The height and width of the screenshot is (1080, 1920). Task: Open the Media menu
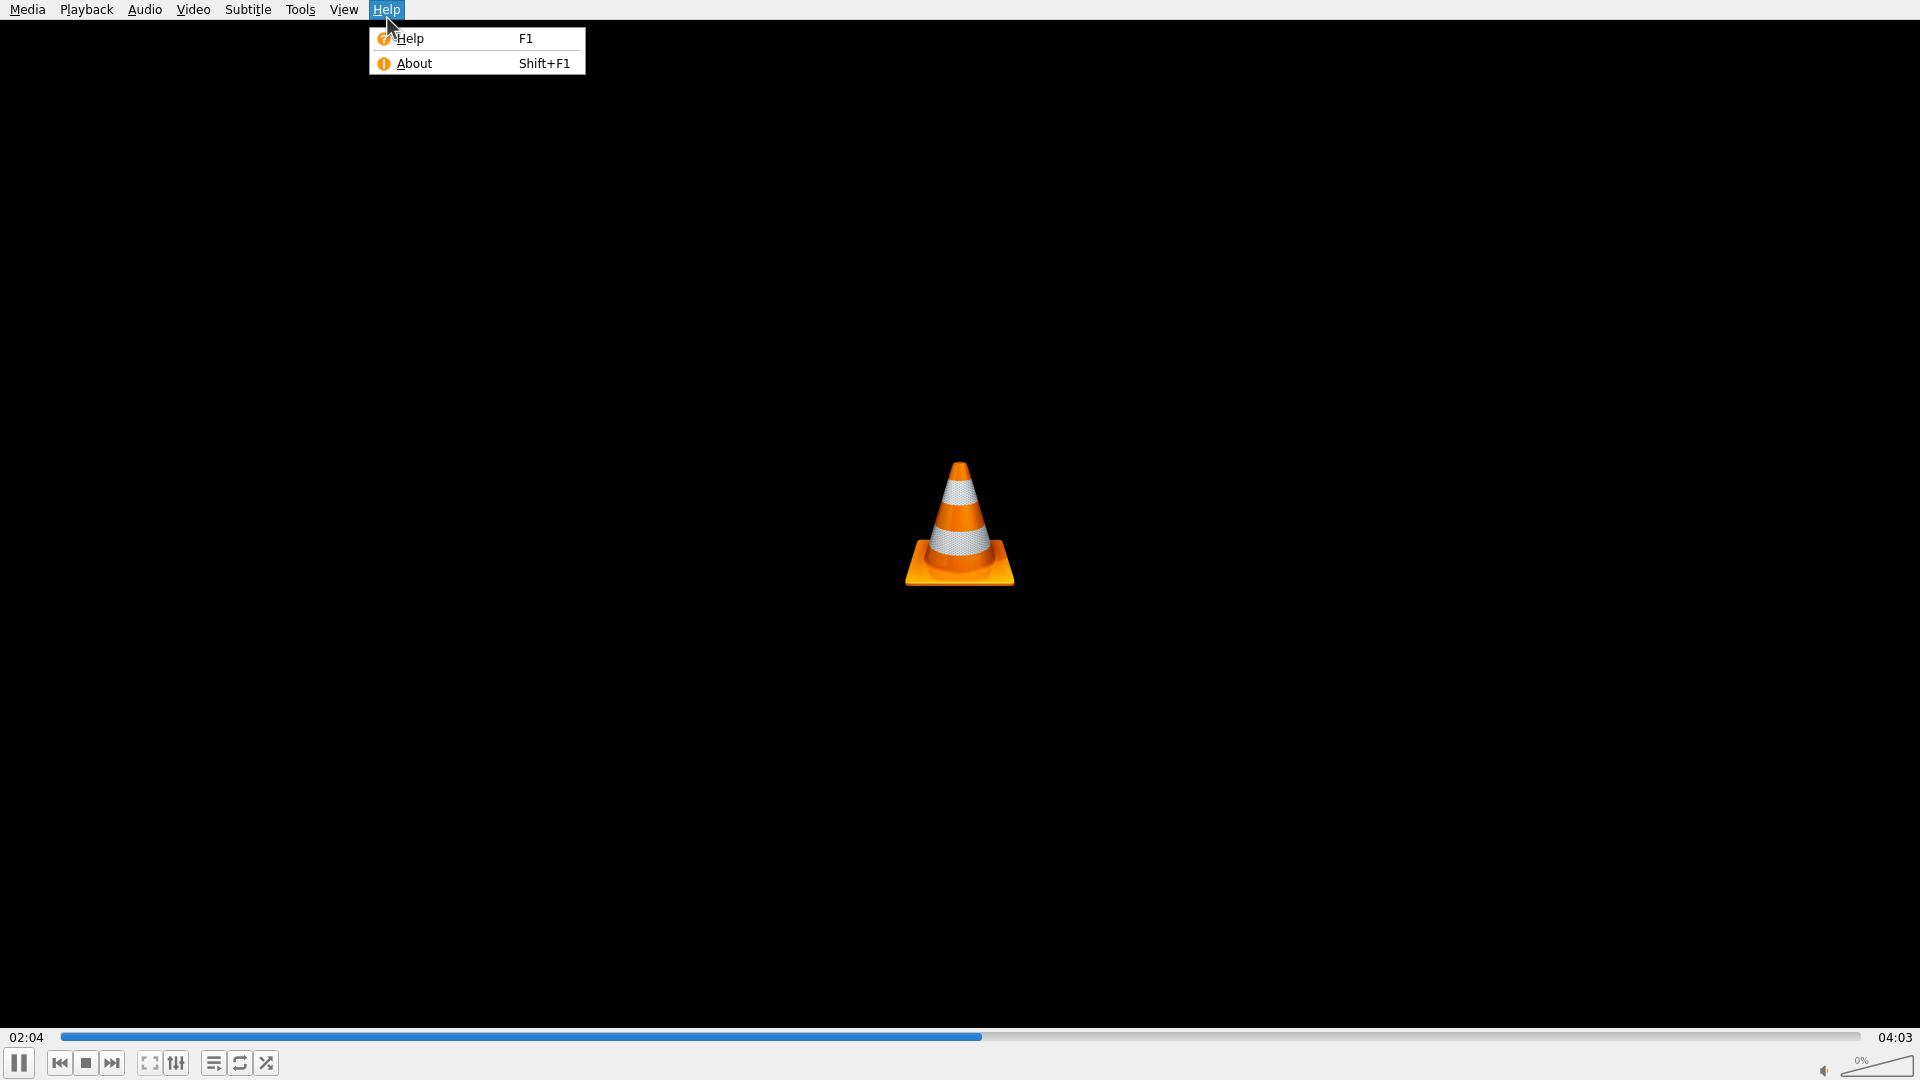pos(28,10)
